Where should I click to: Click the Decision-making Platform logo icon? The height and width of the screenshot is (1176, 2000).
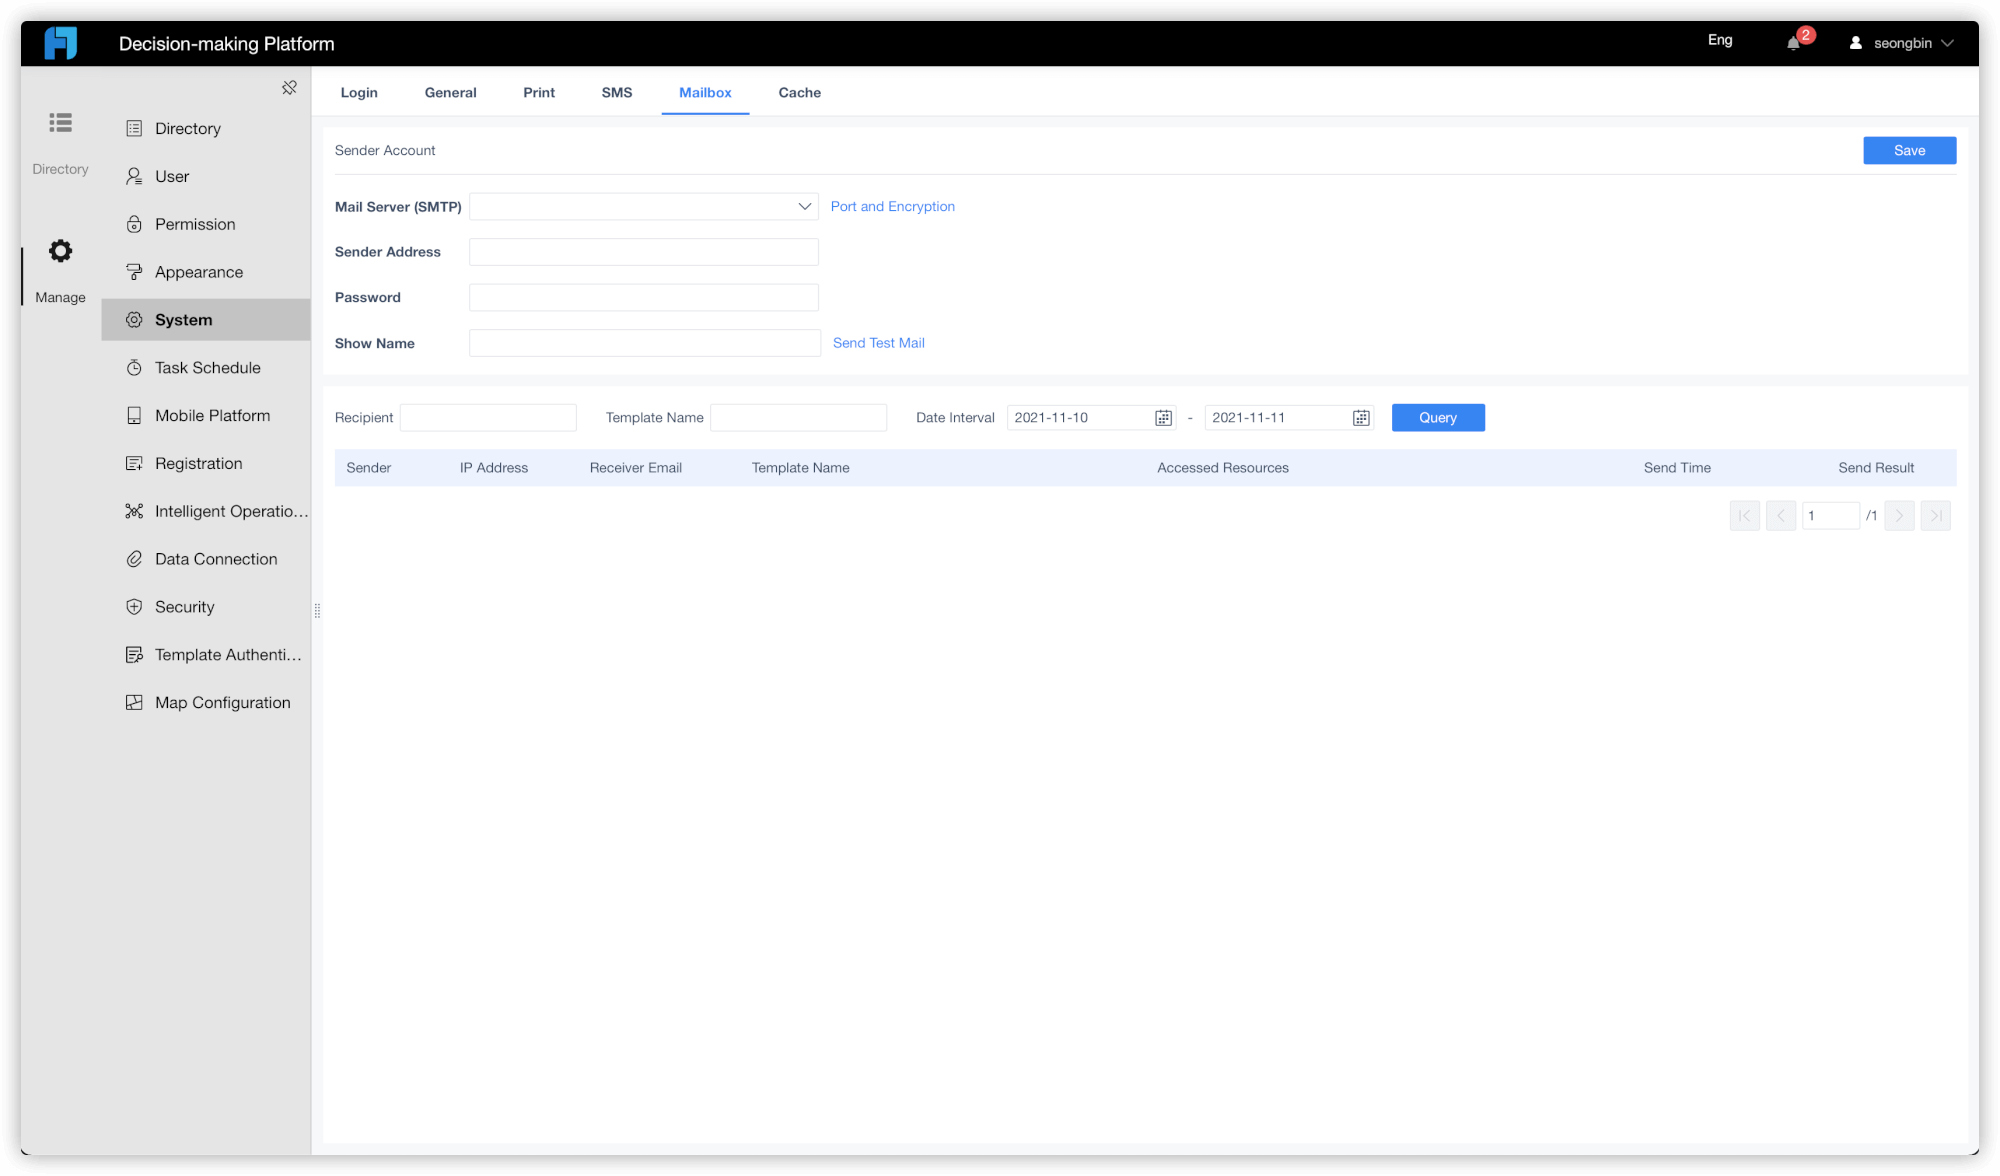point(61,43)
